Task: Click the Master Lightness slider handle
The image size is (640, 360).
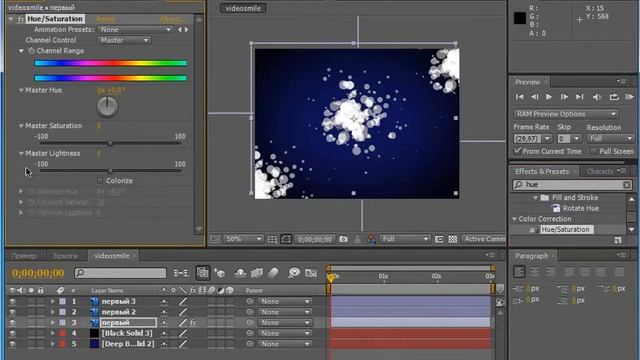Action: click(110, 171)
